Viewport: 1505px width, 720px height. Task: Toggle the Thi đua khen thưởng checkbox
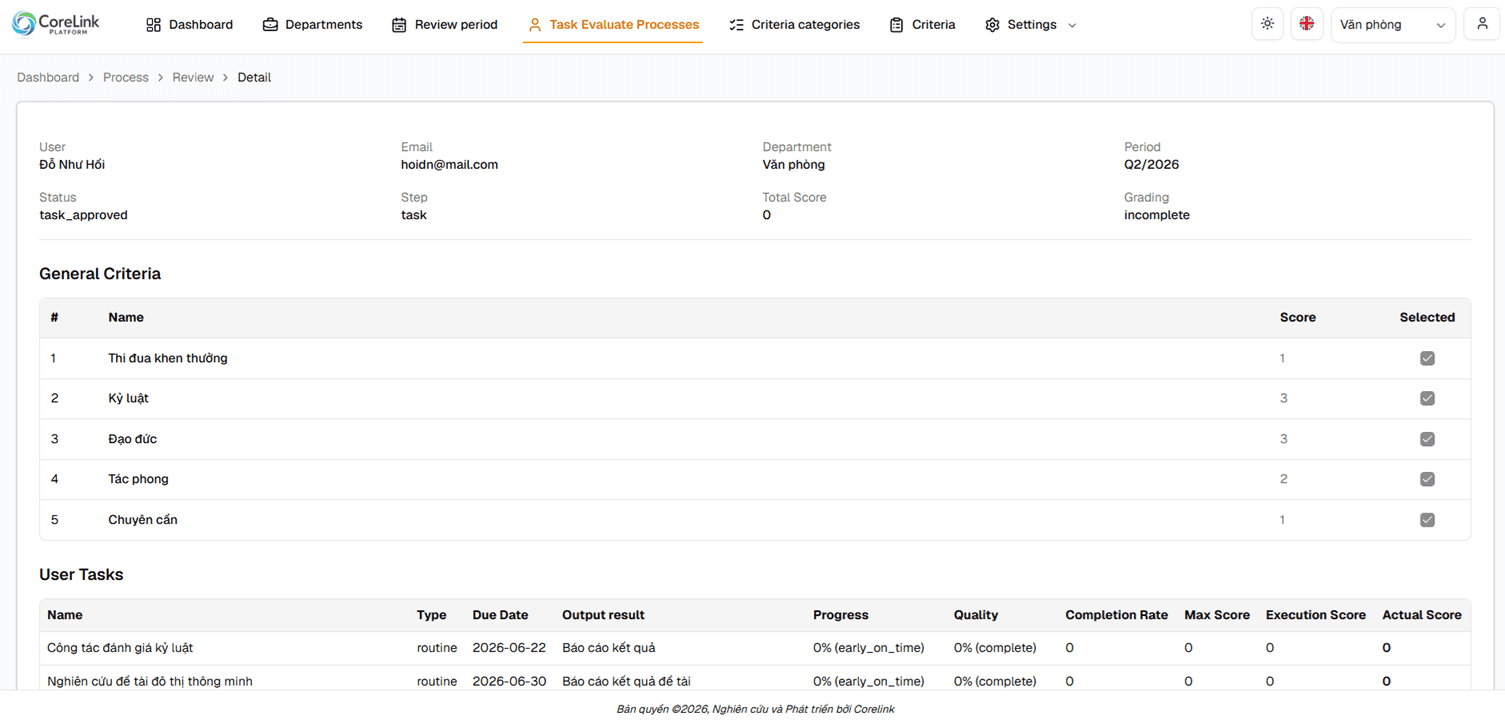pos(1427,358)
